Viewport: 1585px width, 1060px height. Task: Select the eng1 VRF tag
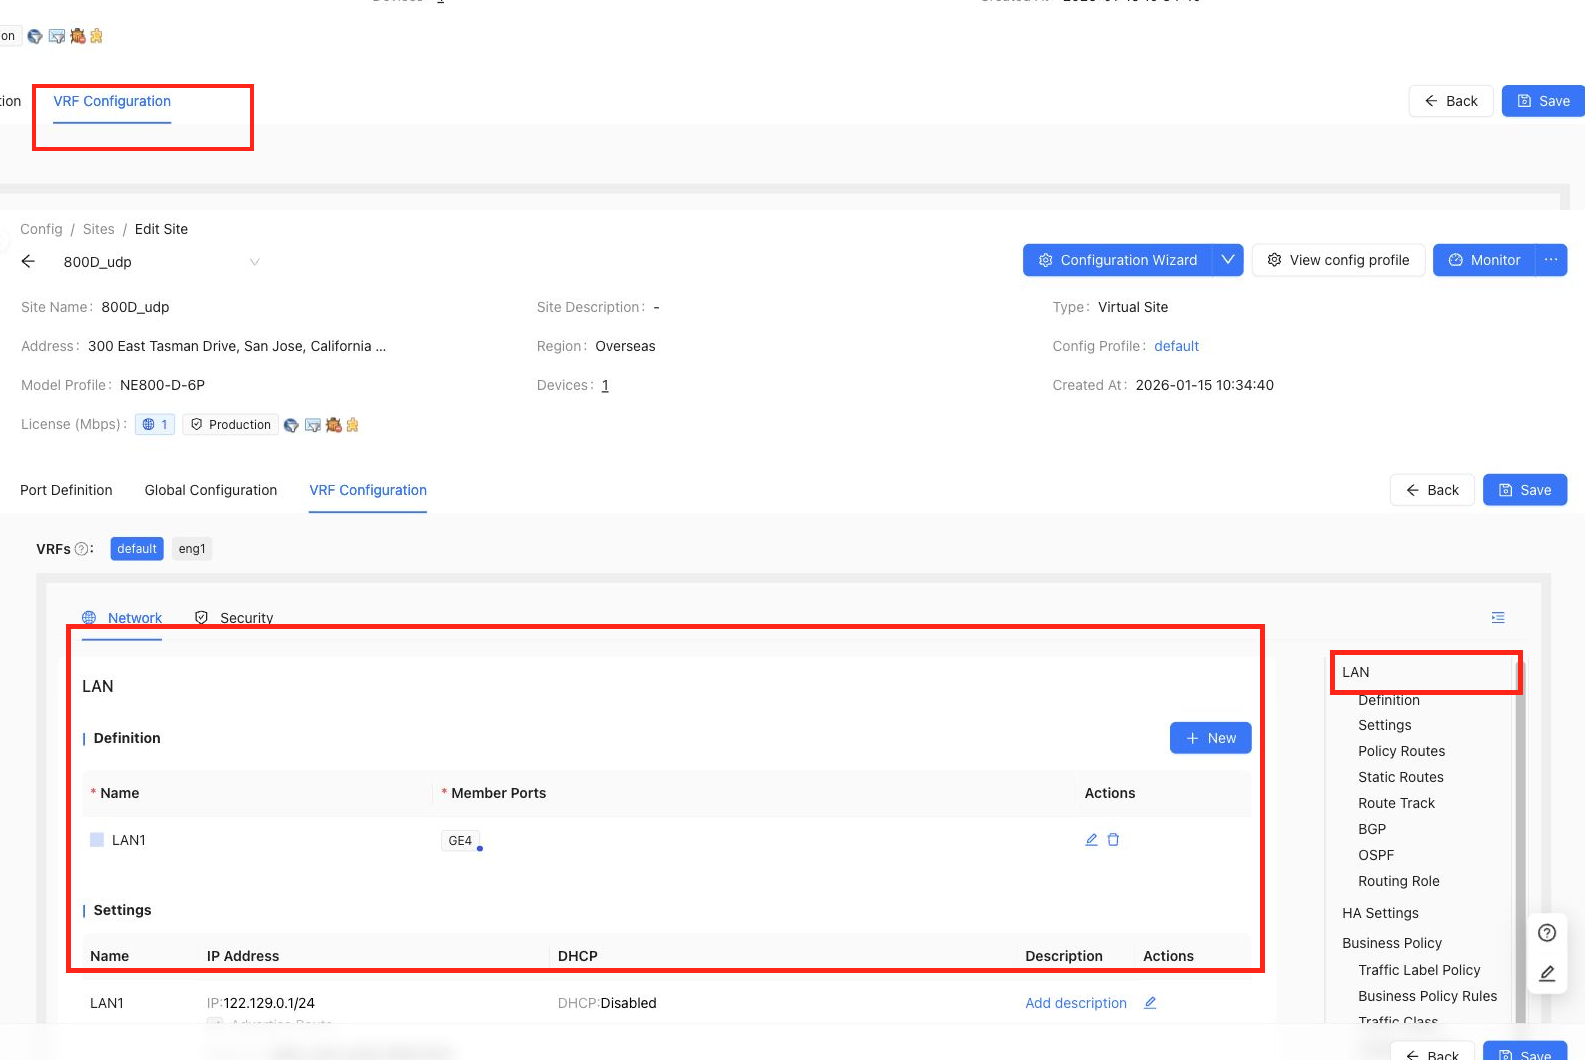pos(192,549)
